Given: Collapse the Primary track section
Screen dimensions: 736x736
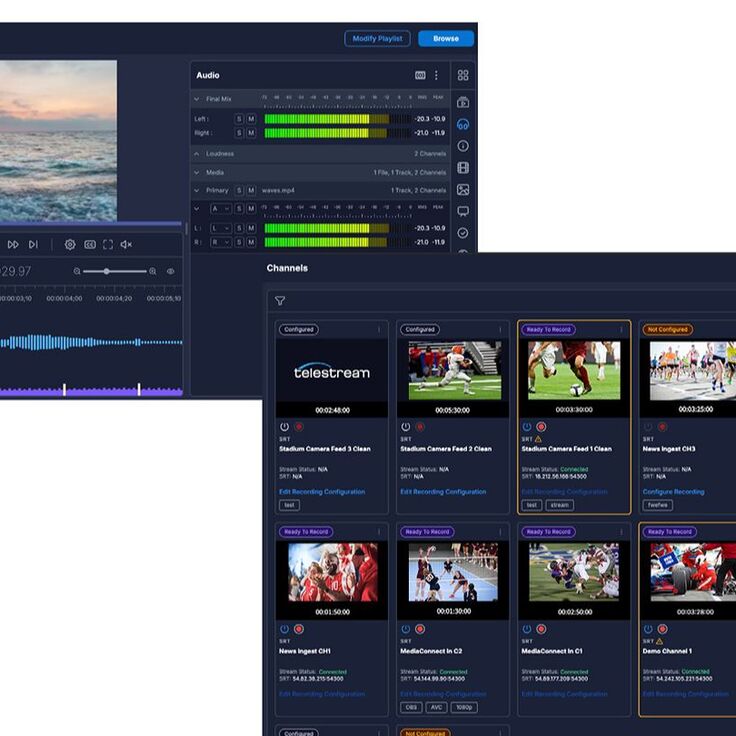Looking at the screenshot, I should click(x=197, y=191).
